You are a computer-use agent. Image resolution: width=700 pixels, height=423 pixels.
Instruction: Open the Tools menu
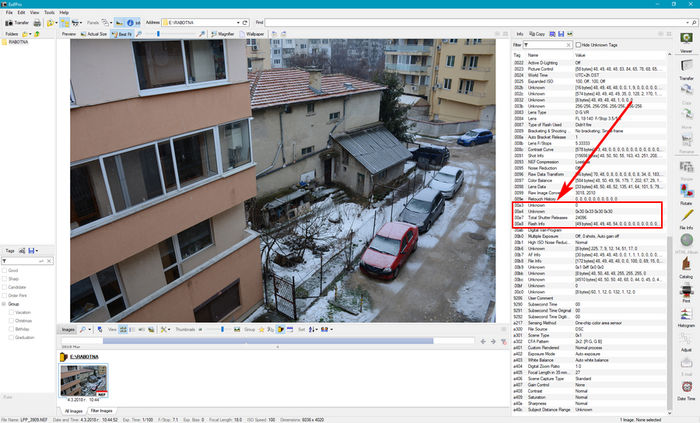tap(48, 12)
